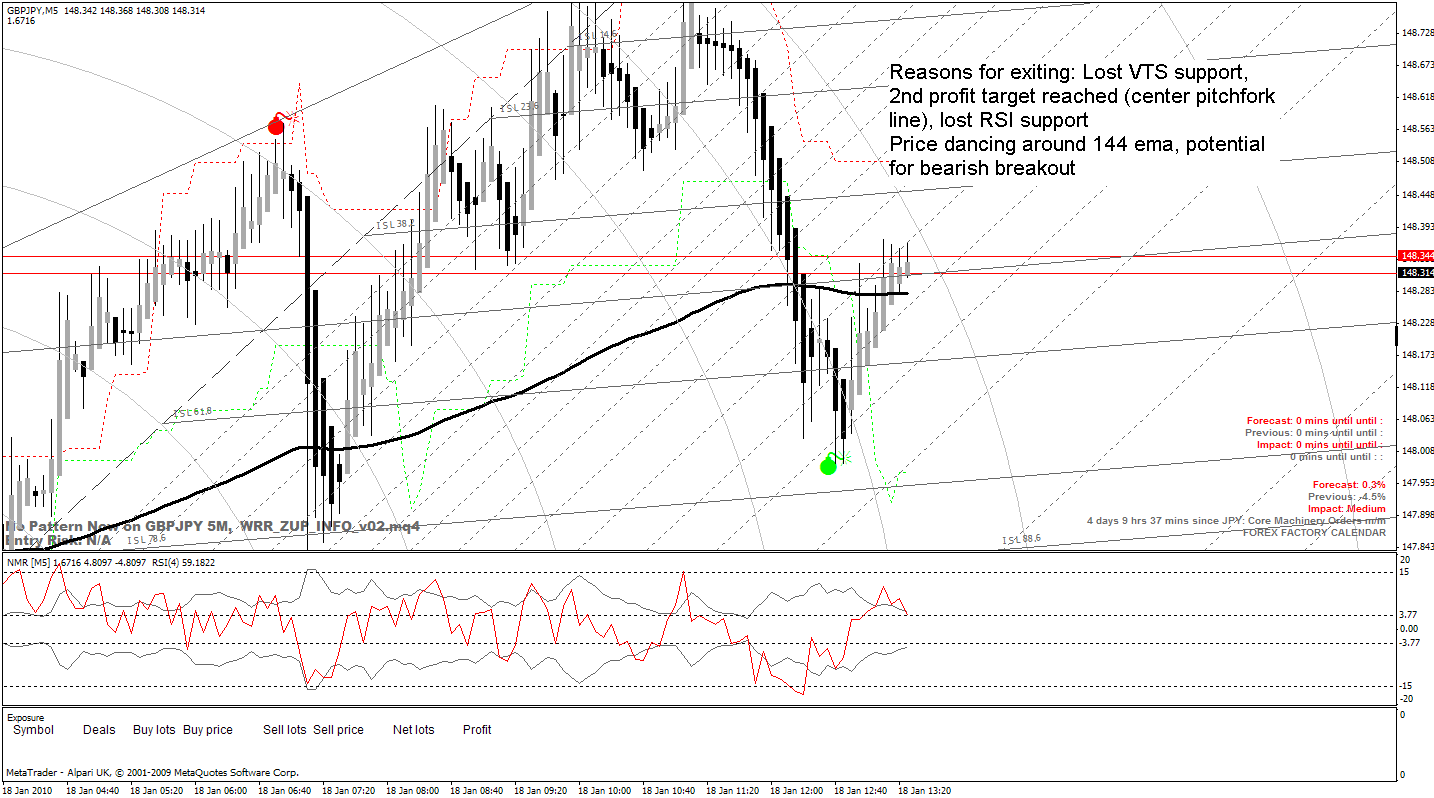Click the "Forecast: 0.3%" news value
1434x798 pixels.
coord(1349,484)
